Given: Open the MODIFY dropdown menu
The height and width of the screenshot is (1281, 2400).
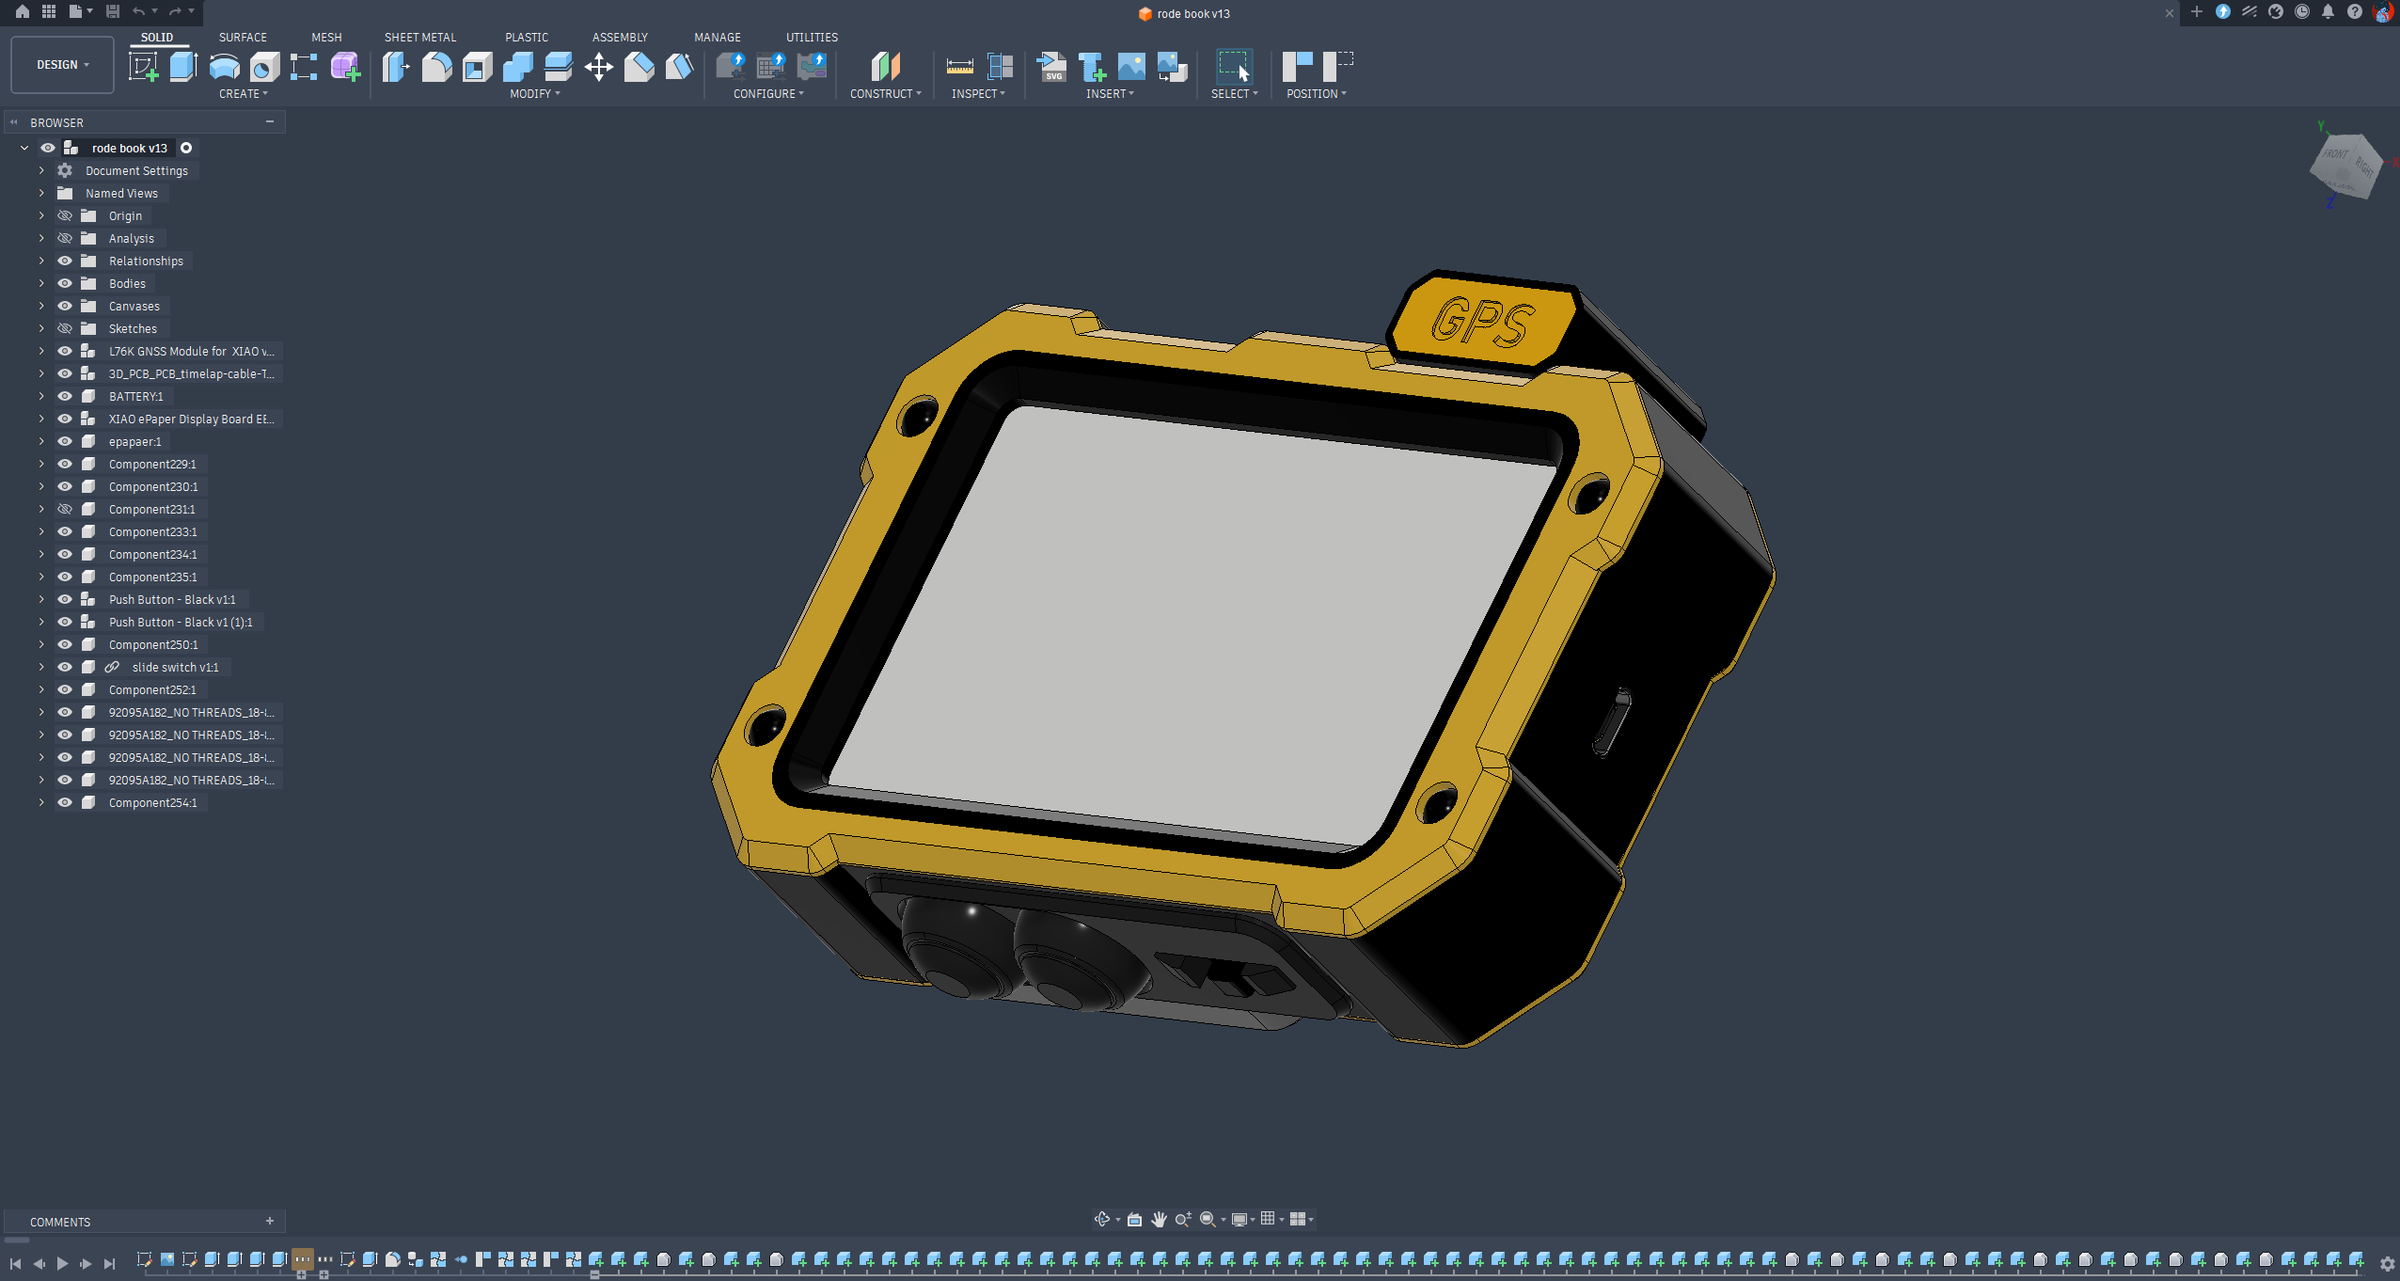Looking at the screenshot, I should tap(535, 94).
